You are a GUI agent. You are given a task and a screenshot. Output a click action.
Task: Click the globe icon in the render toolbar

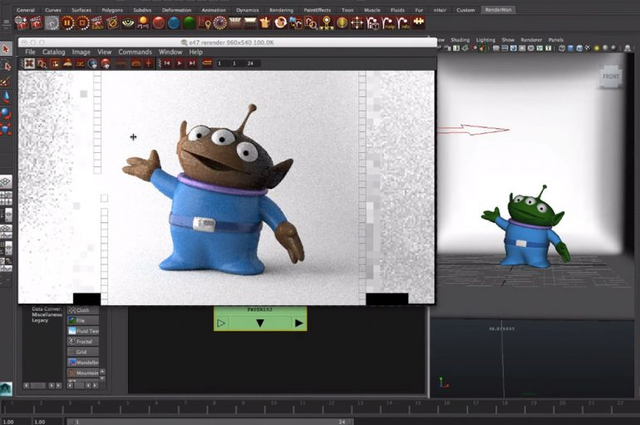click(93, 63)
